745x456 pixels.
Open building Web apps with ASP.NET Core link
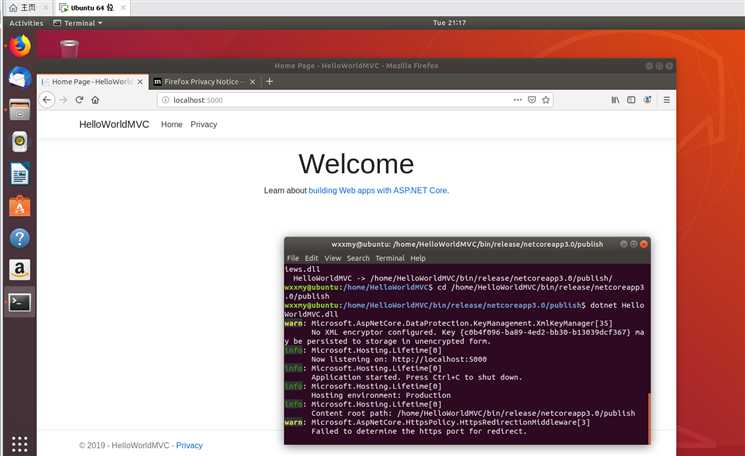pos(379,190)
